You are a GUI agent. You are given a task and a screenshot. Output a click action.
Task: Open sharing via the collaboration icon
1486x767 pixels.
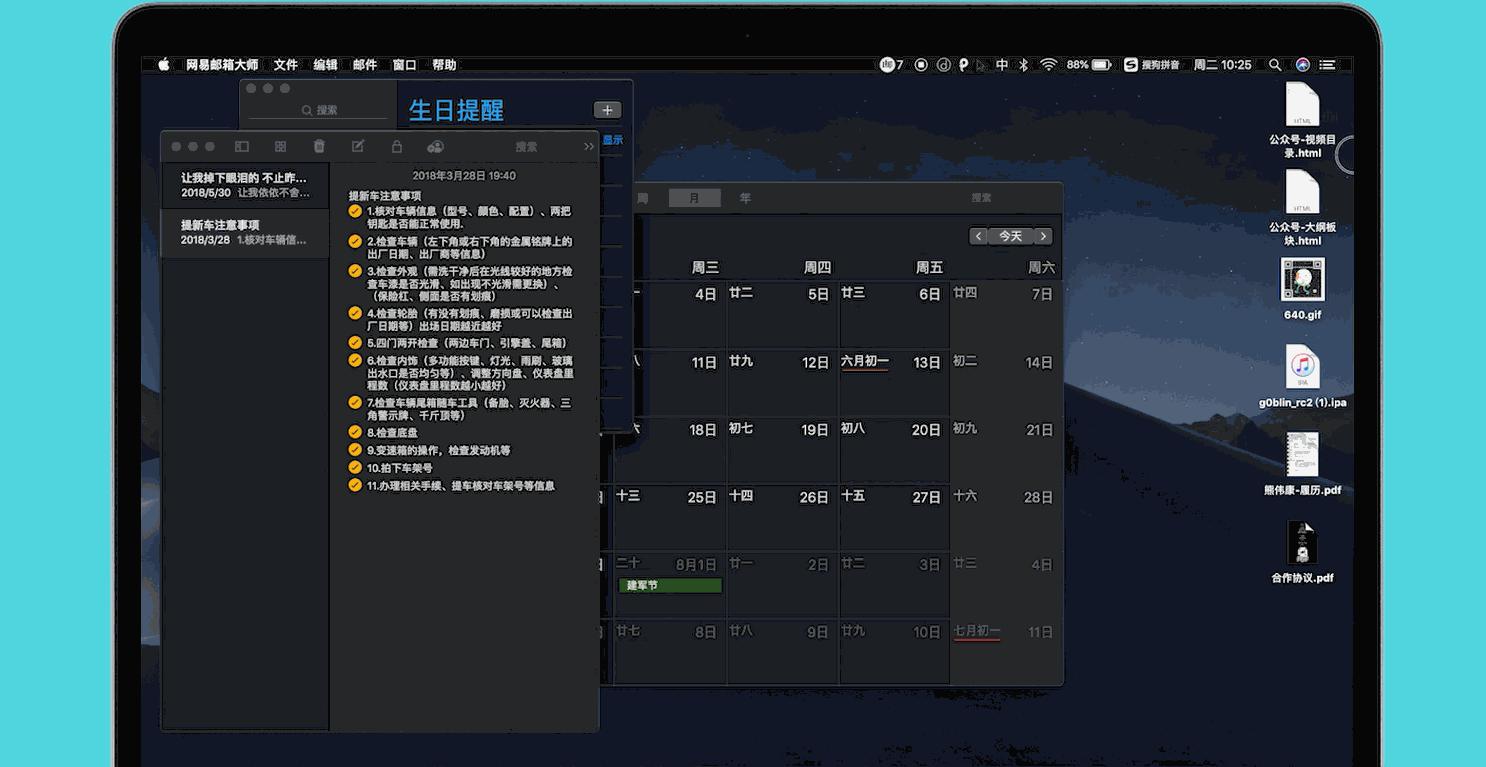[435, 146]
